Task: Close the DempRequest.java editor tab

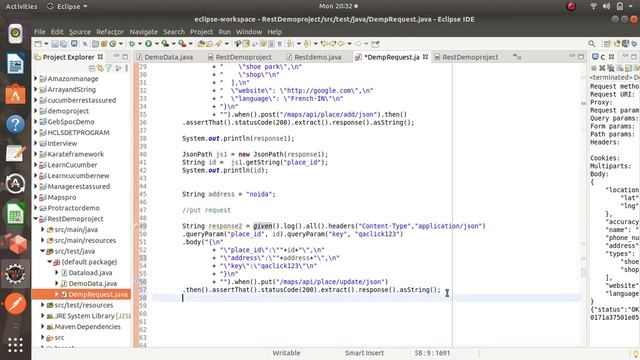Action: click(425, 57)
